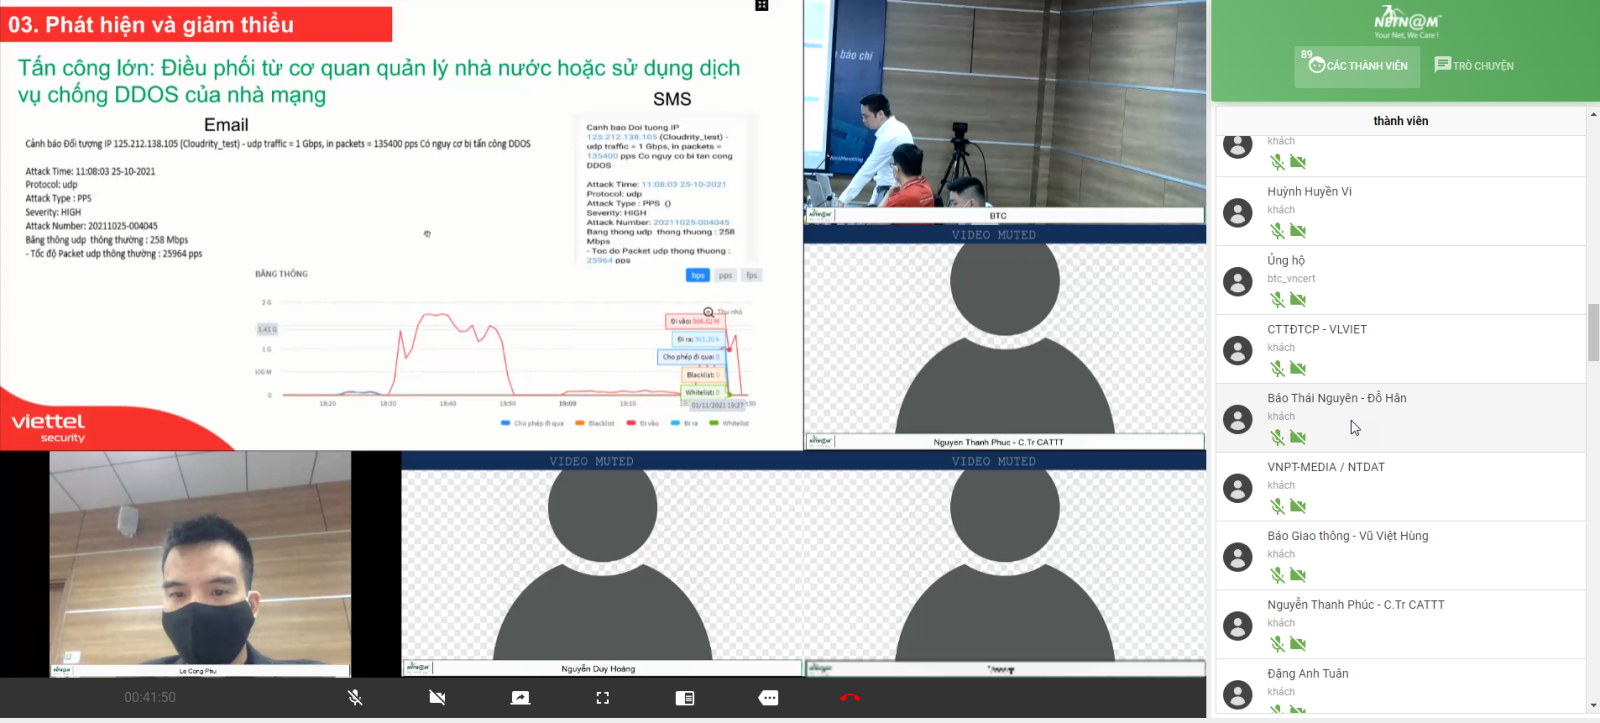Click the thành viên list header
The image size is (1600, 723).
(x=1400, y=121)
